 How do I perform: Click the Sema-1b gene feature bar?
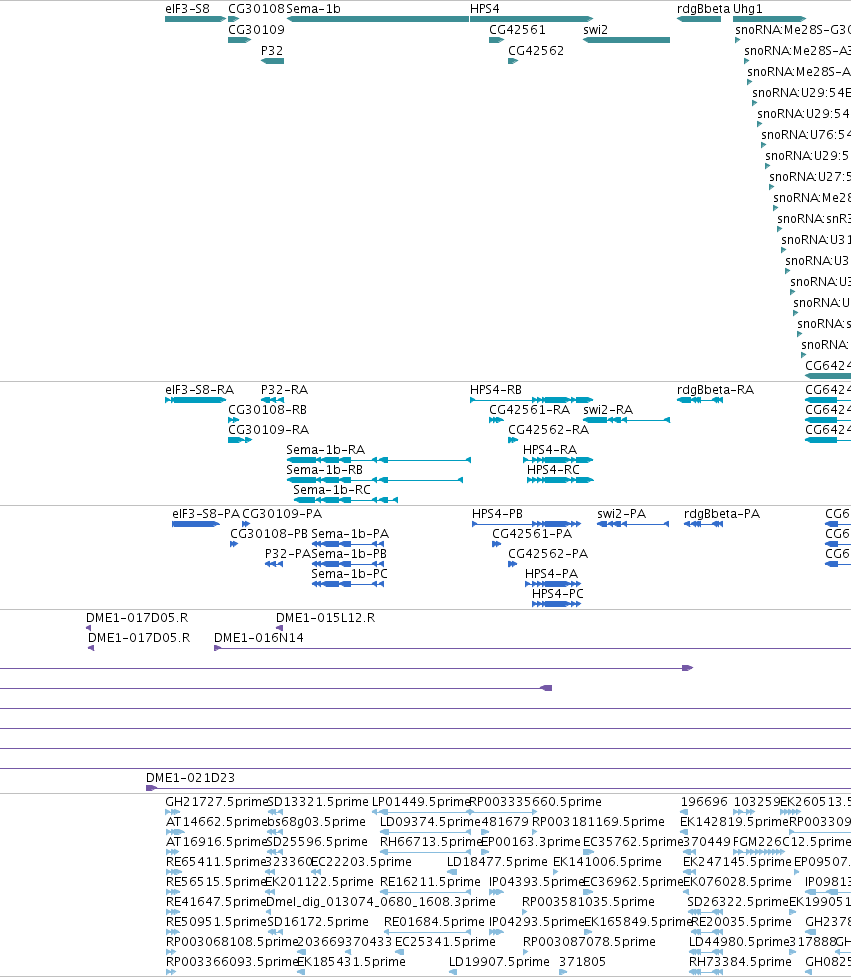(x=378, y=19)
